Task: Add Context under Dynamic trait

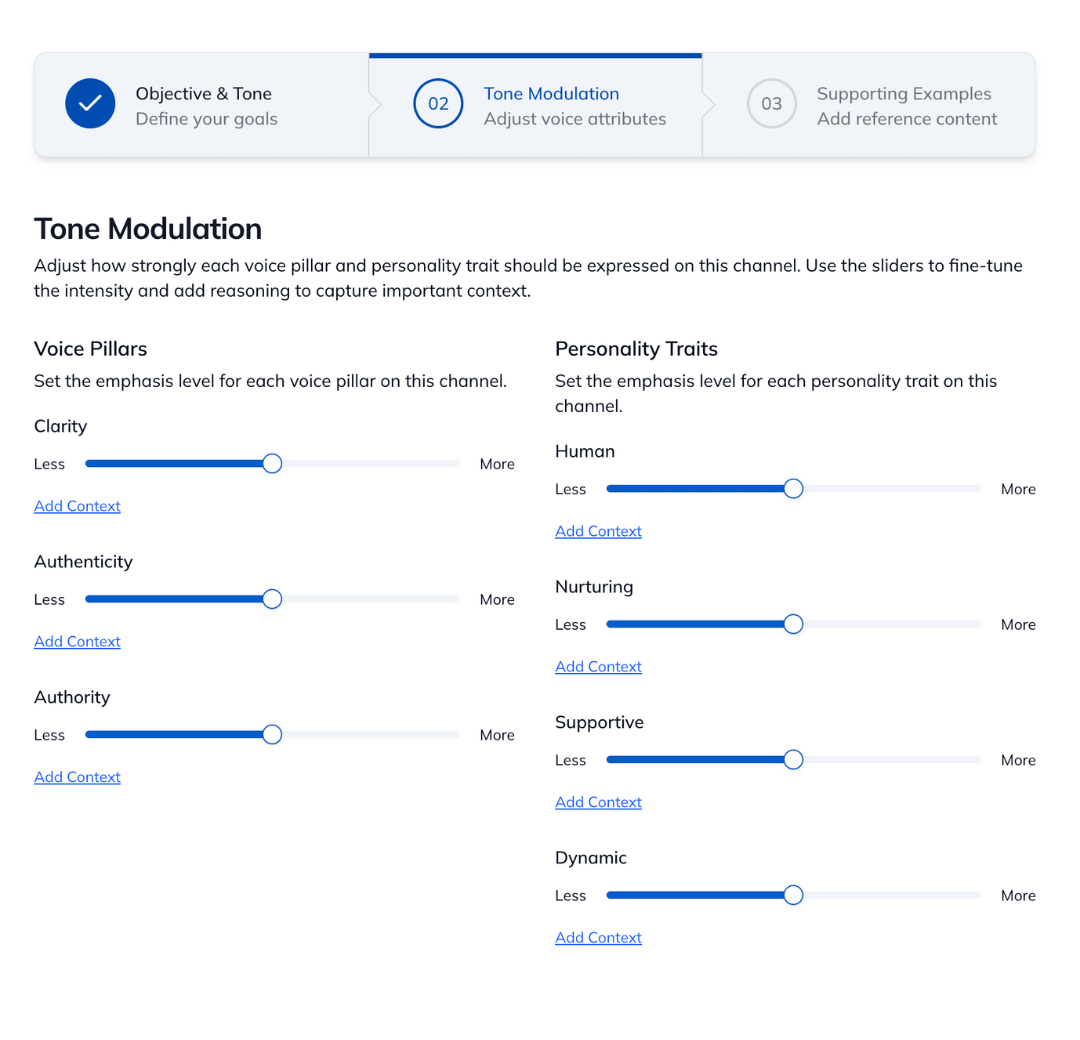Action: (599, 938)
